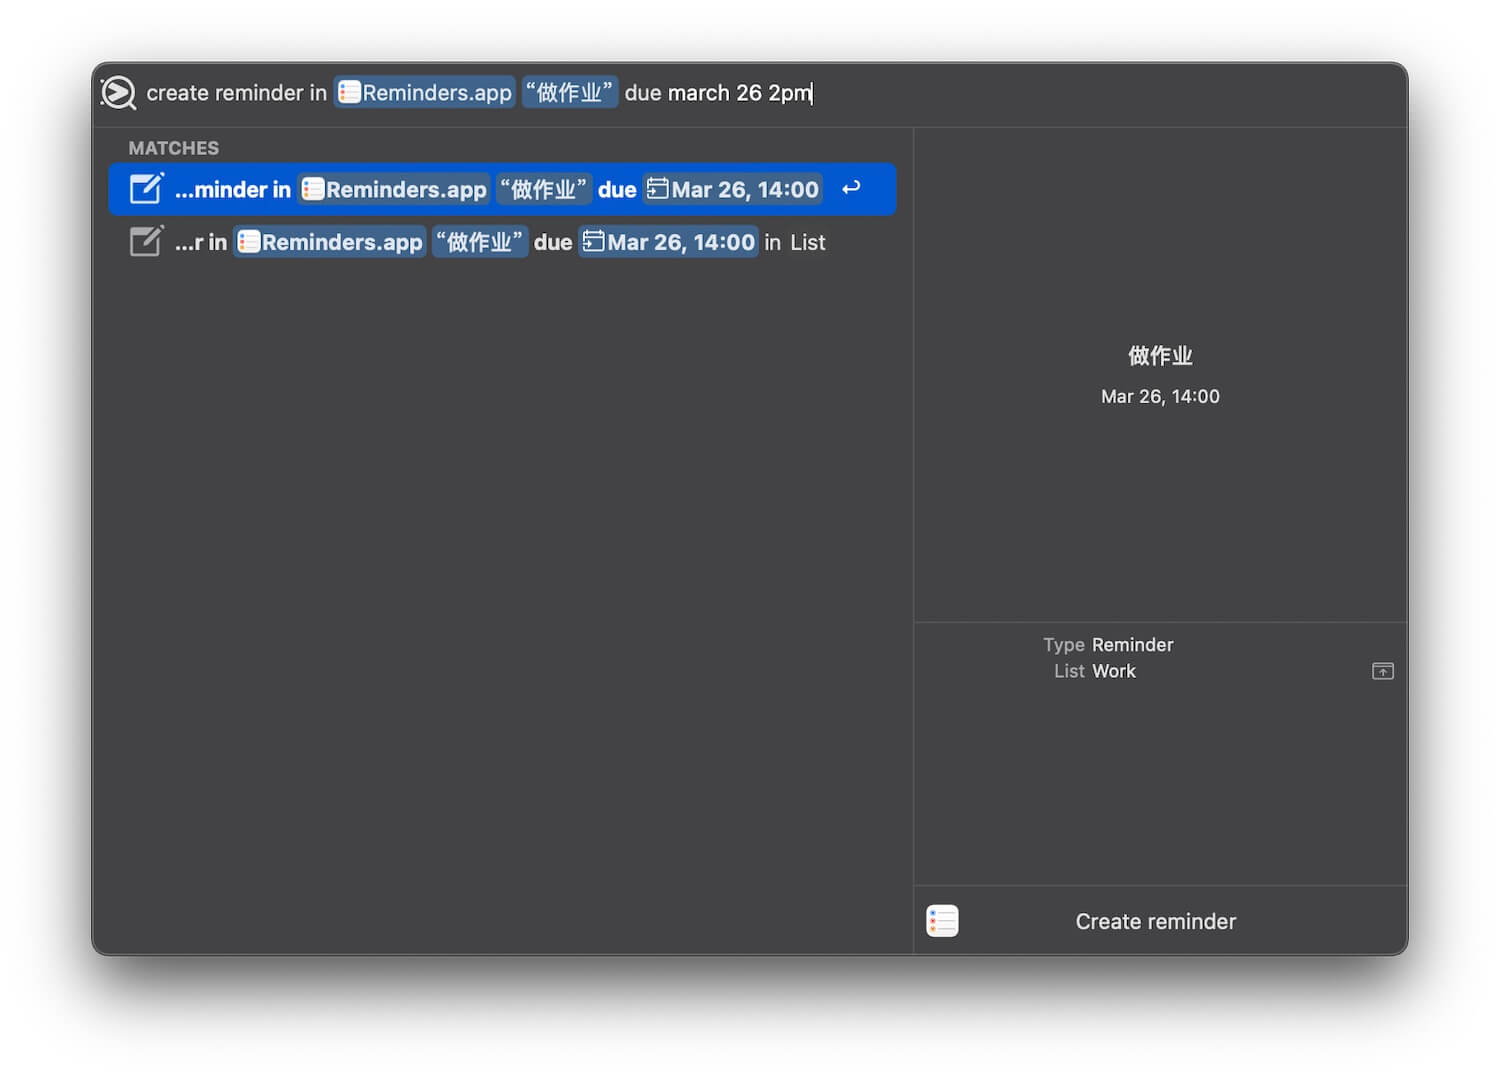Click the export icon next to List Work
The image size is (1500, 1077).
1383,671
